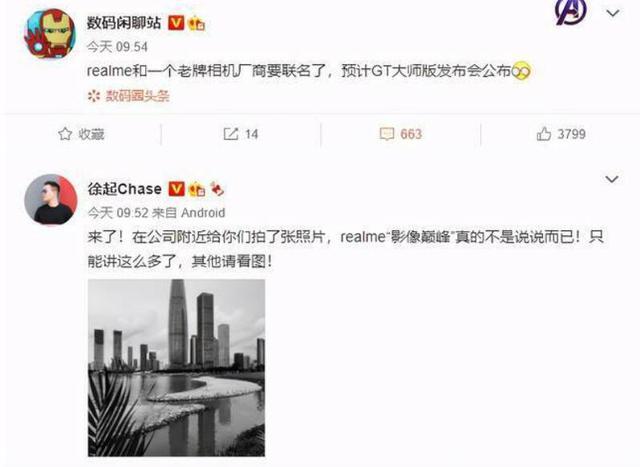Click the orange V verified badge beside 数码闲聊站

pos(176,23)
